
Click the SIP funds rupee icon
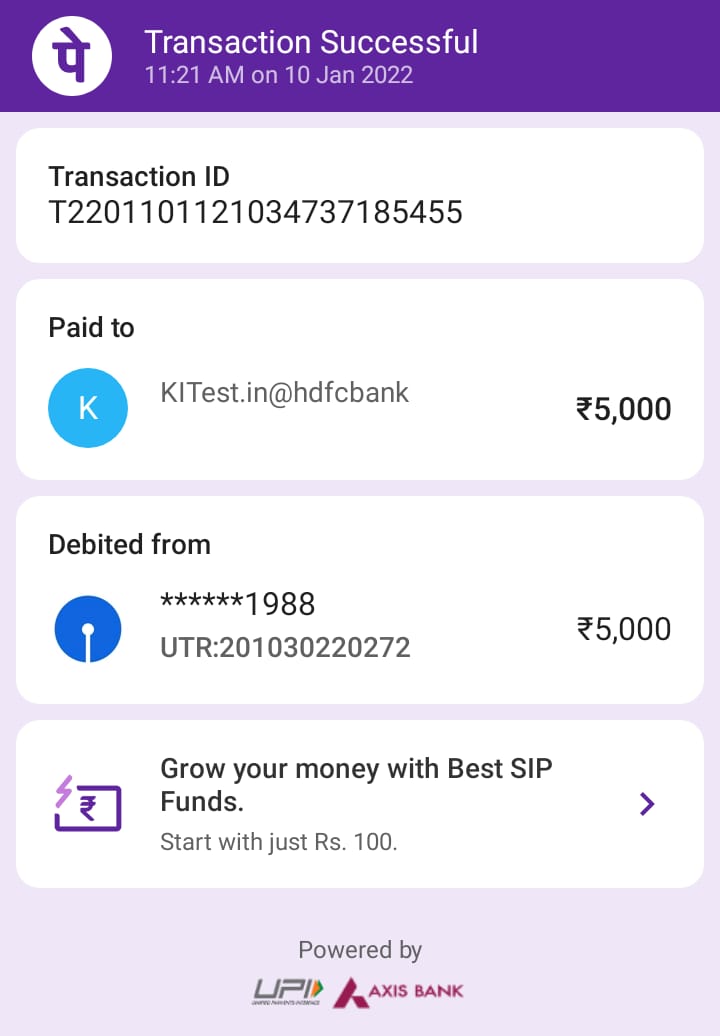point(88,803)
